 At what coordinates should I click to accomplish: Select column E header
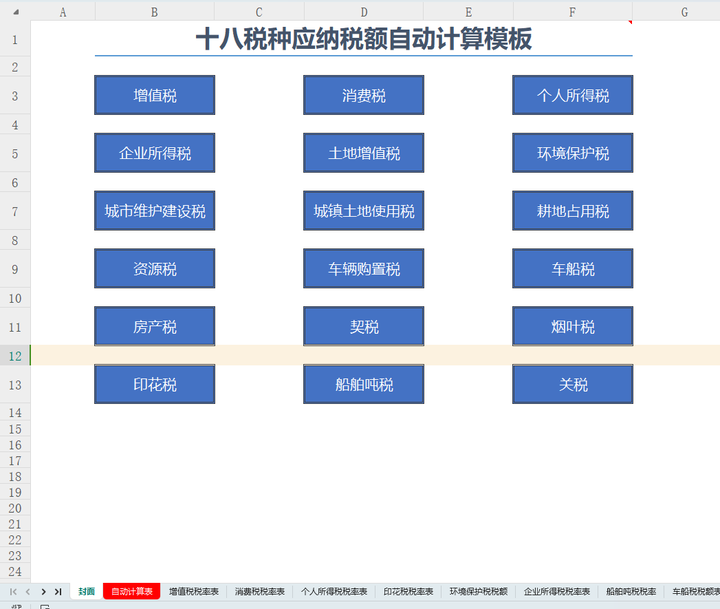pos(468,12)
